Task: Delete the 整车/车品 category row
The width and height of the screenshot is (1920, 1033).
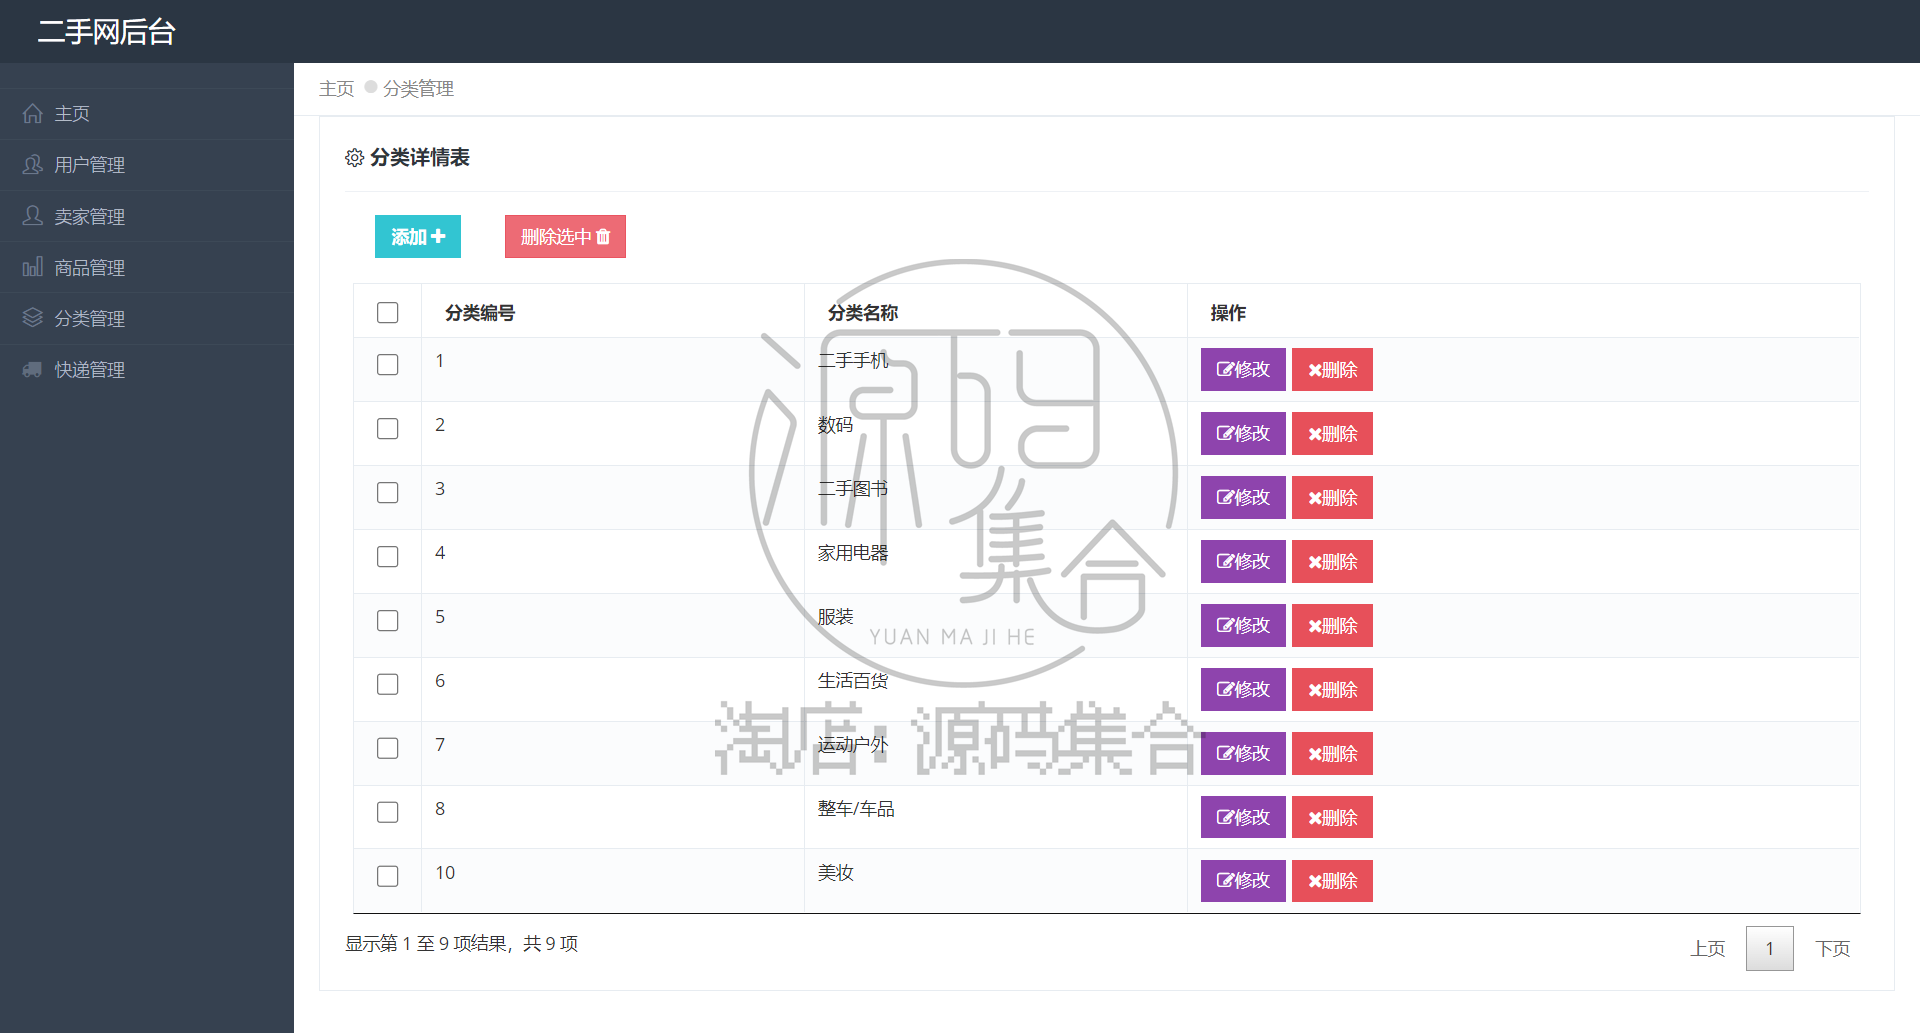Action: tap(1332, 817)
